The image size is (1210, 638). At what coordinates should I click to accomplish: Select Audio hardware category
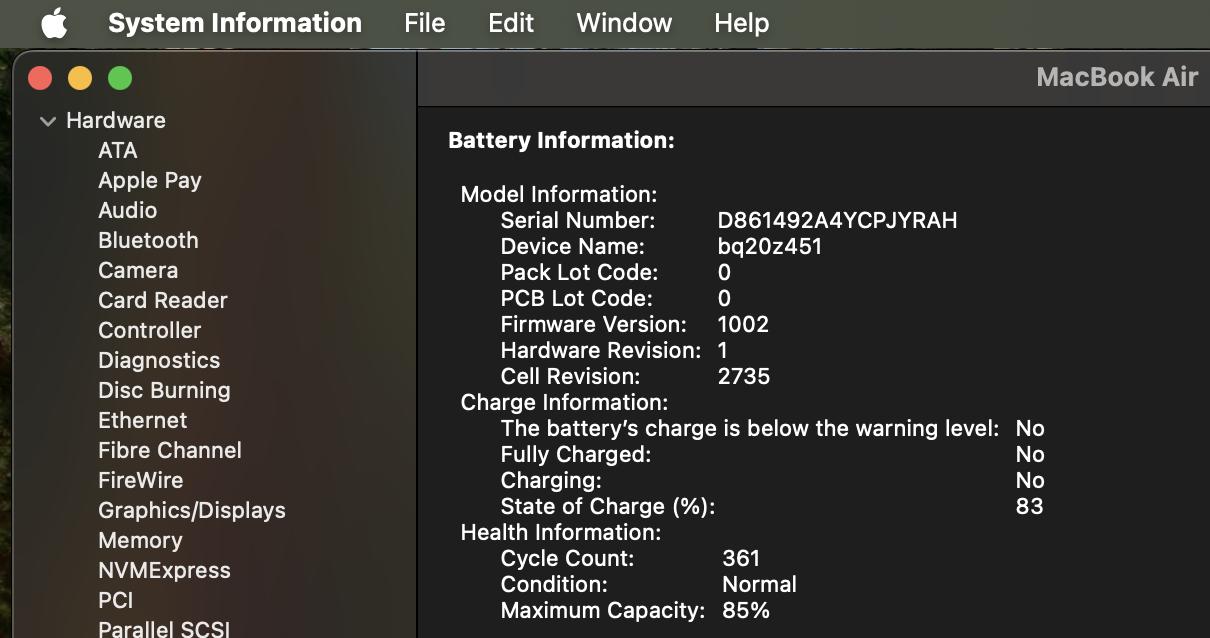point(127,210)
